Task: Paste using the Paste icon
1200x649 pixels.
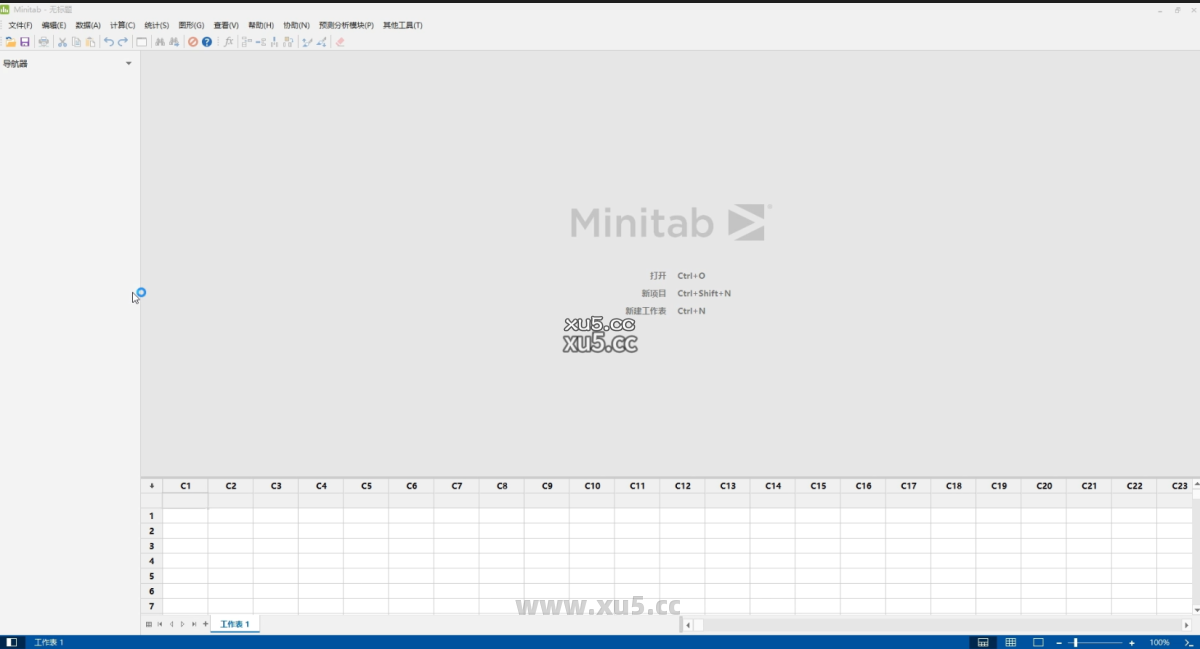Action: point(92,41)
